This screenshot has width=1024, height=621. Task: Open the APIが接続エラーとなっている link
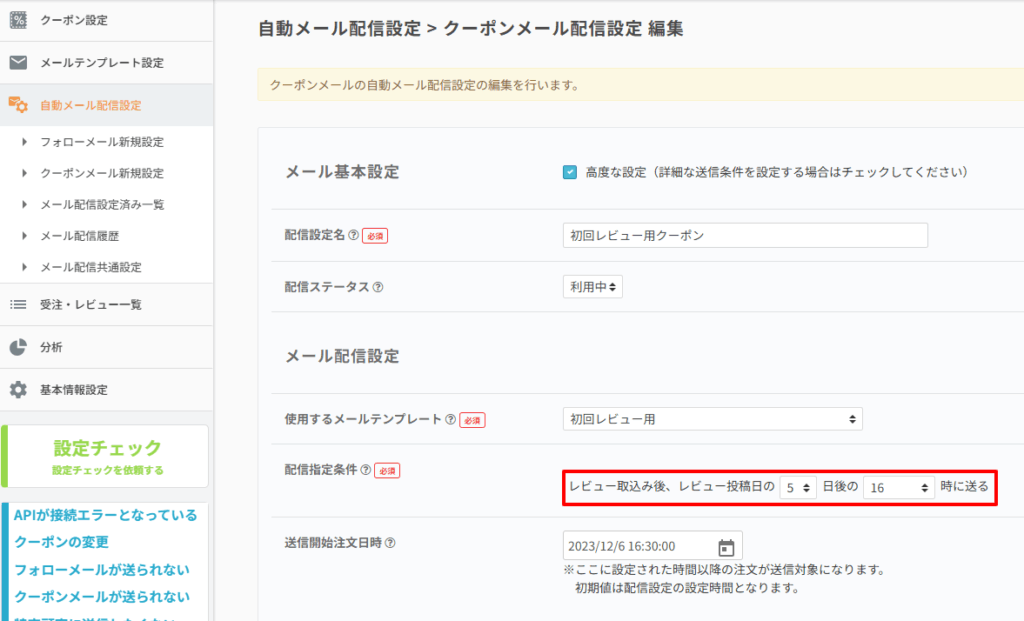click(106, 515)
